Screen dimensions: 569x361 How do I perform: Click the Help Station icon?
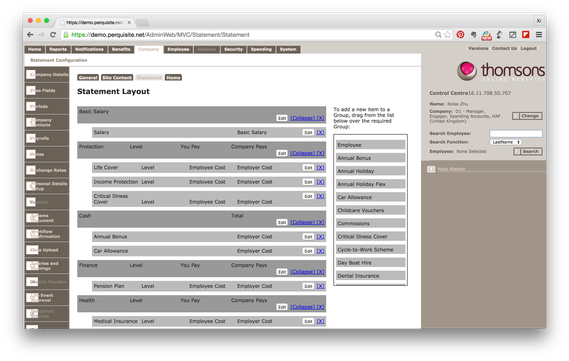[x=431, y=169]
